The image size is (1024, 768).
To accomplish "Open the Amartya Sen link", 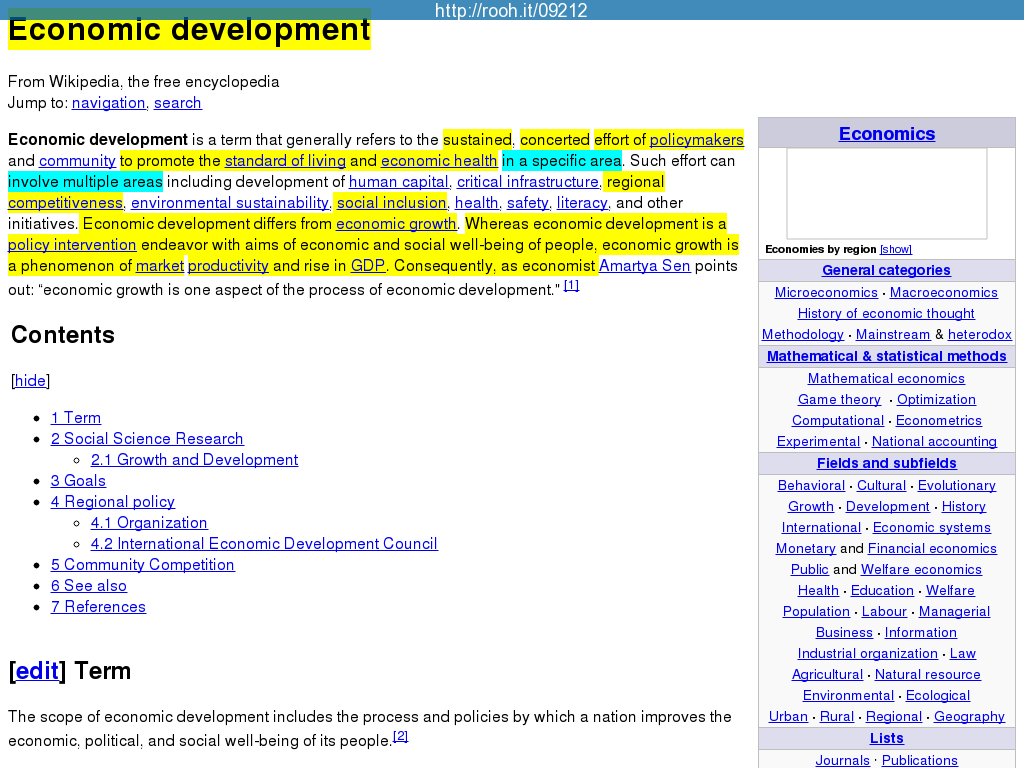I will click(x=644, y=266).
